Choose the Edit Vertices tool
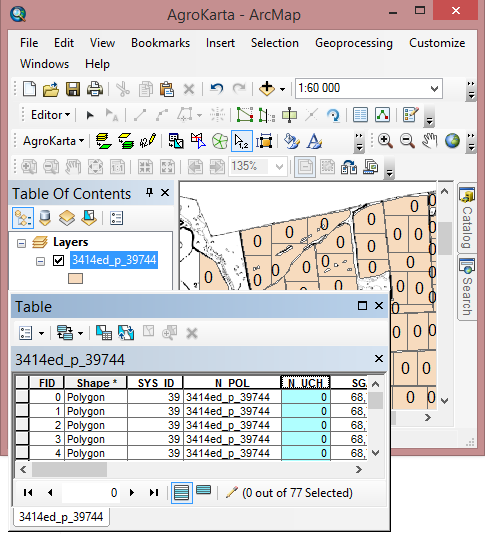This screenshot has width=485, height=534. [x=245, y=115]
